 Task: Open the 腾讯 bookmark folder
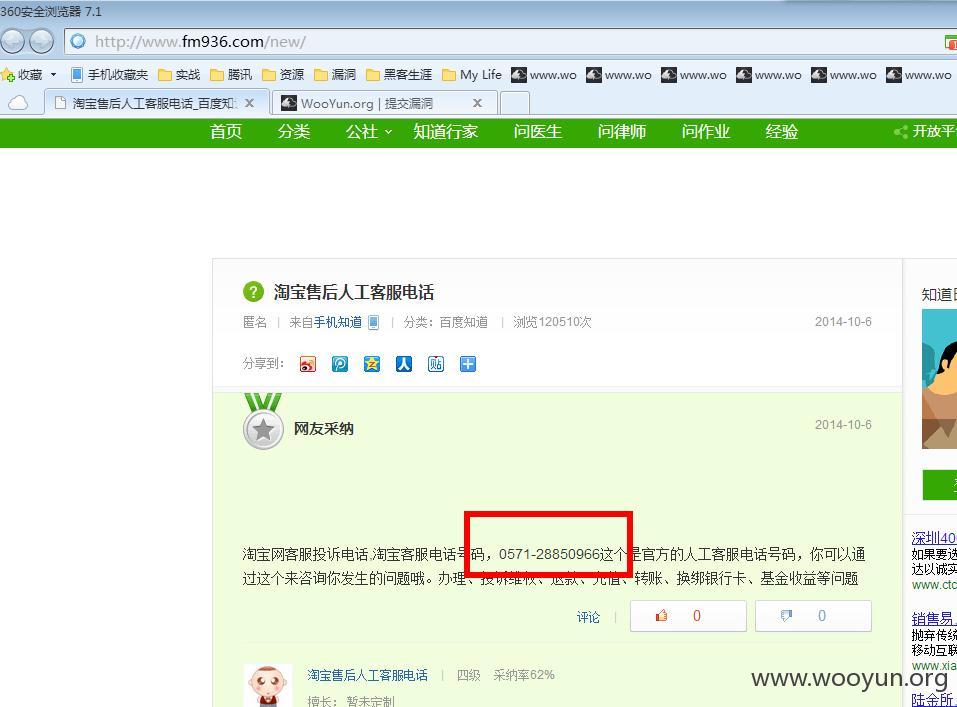click(231, 74)
